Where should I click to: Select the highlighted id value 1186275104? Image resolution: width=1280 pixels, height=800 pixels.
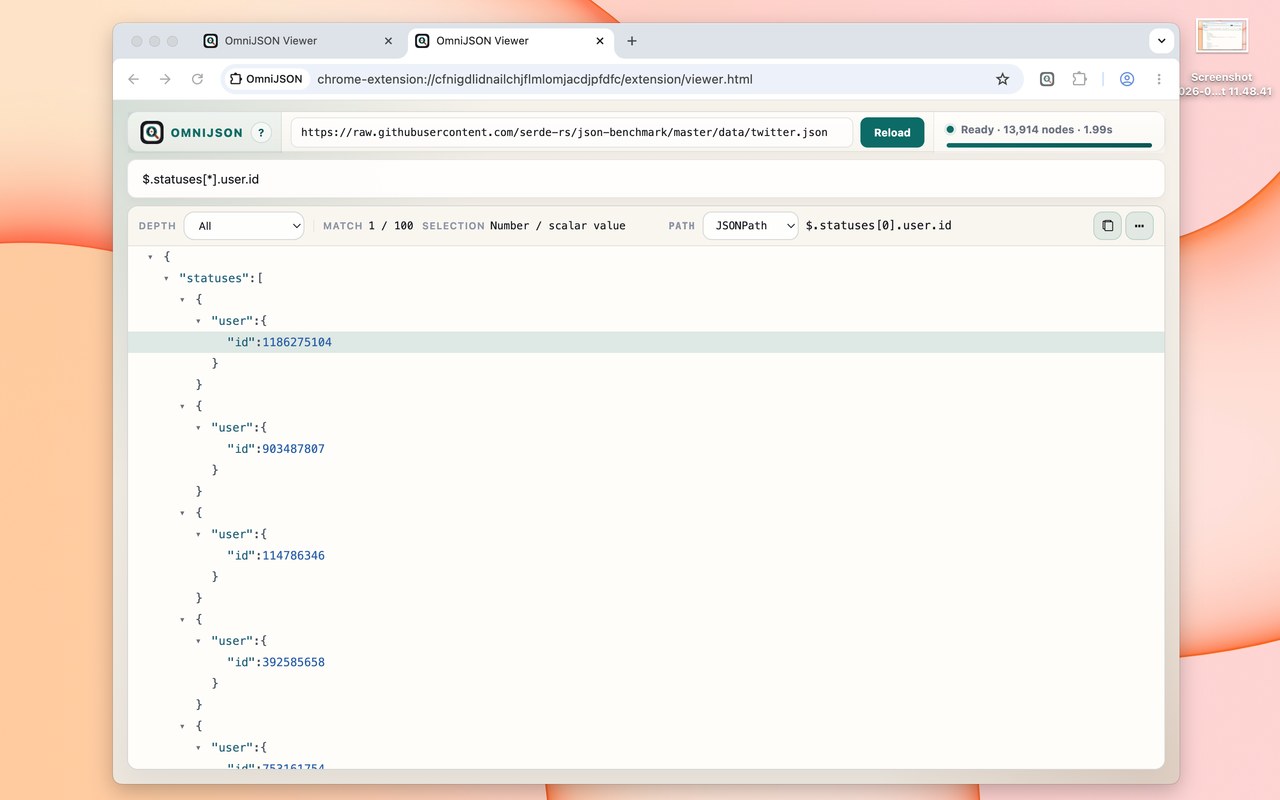coord(297,342)
